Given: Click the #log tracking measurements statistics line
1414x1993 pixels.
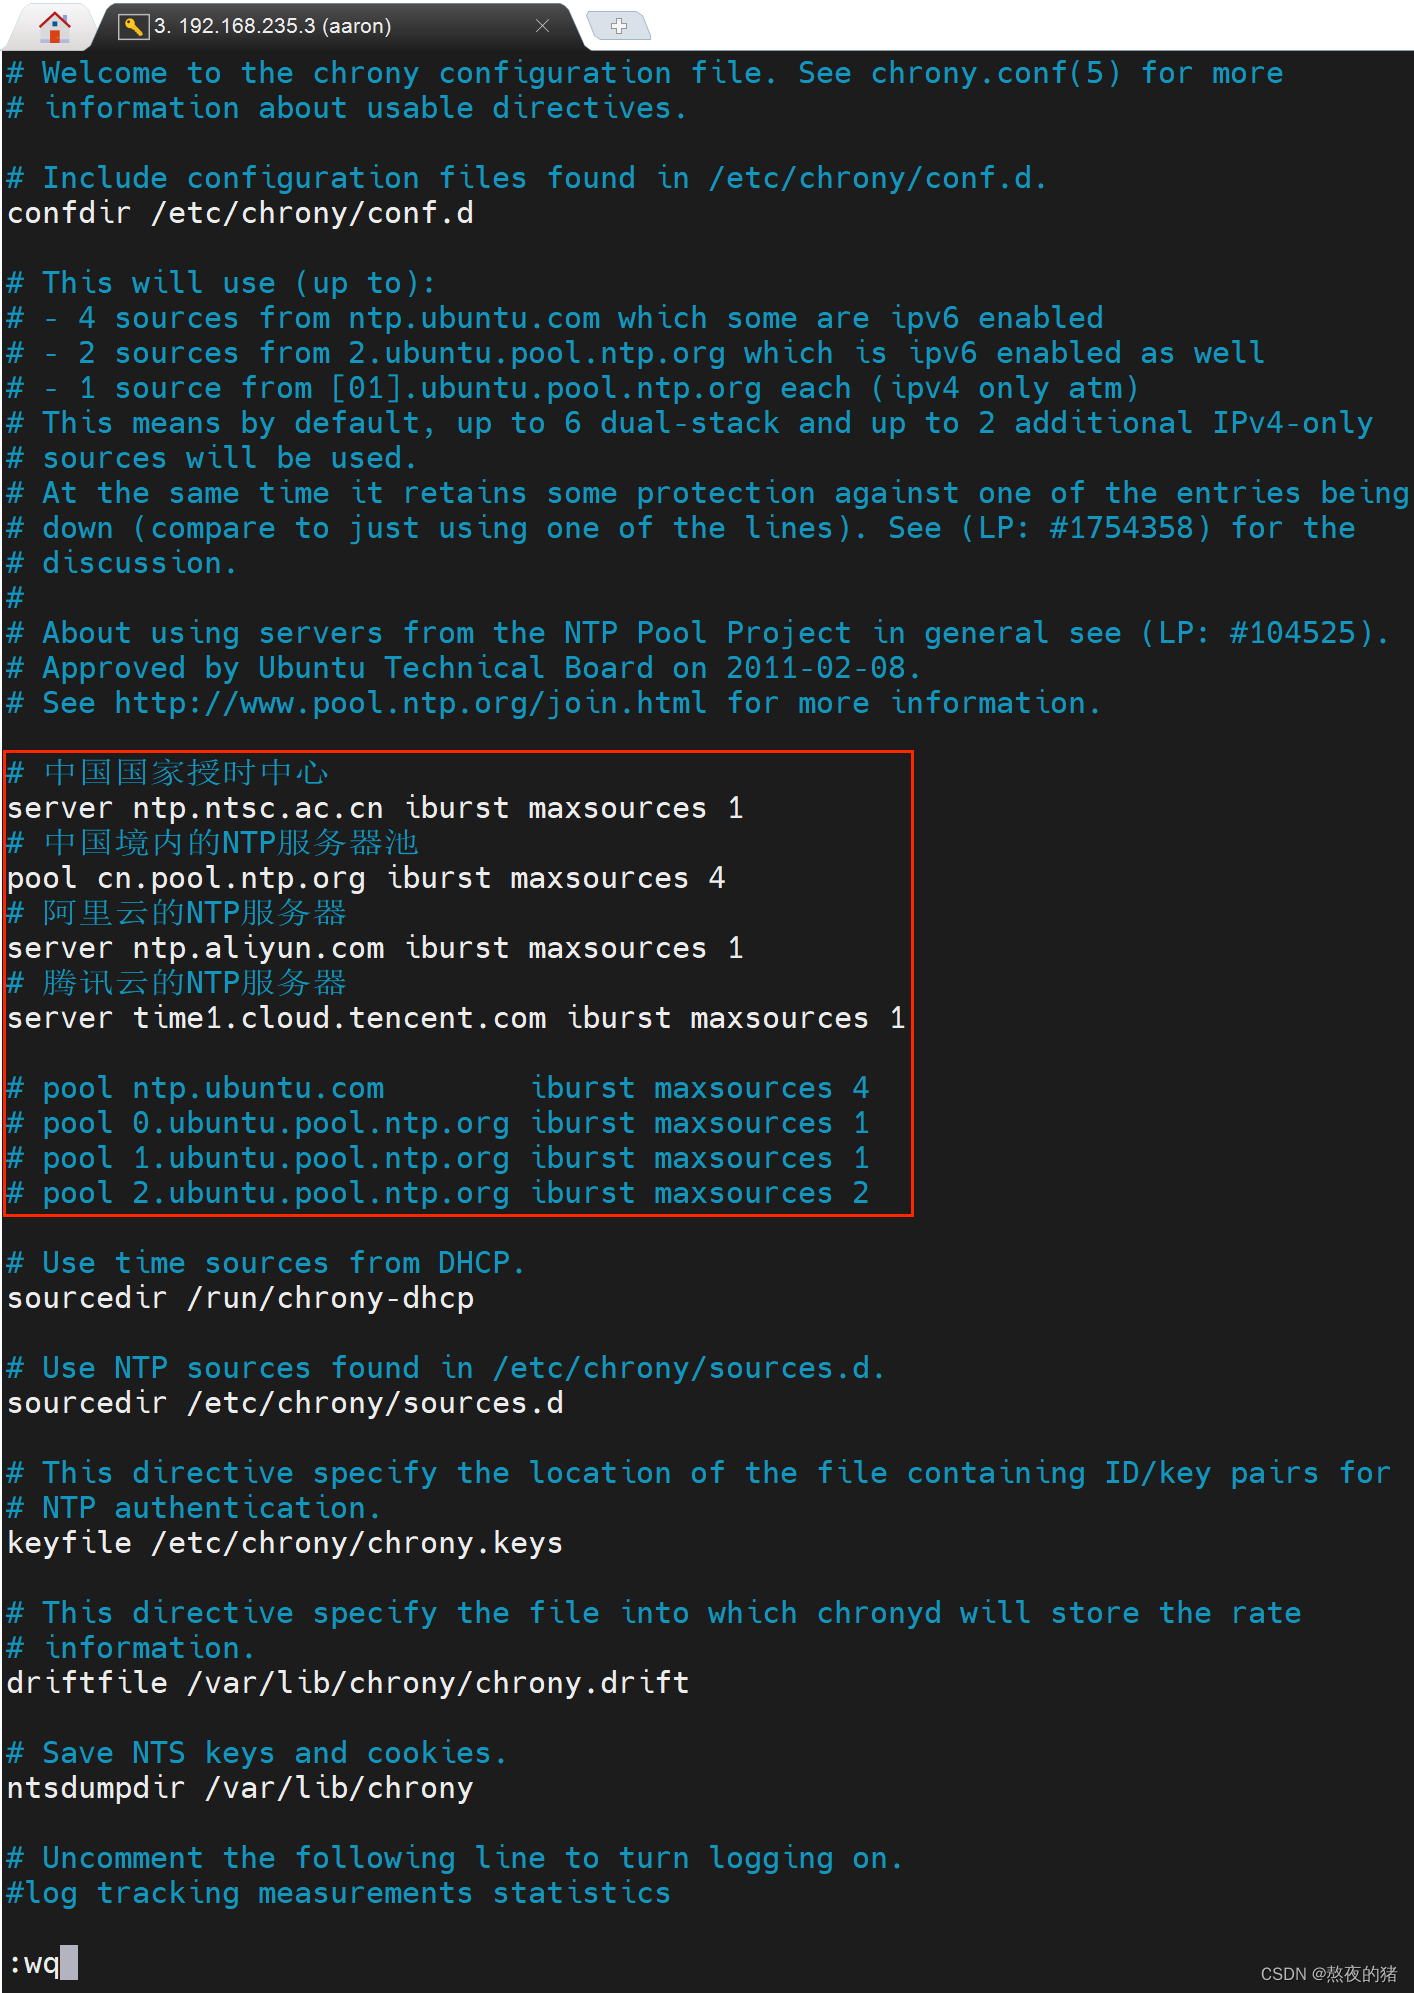Looking at the screenshot, I should click(339, 1893).
